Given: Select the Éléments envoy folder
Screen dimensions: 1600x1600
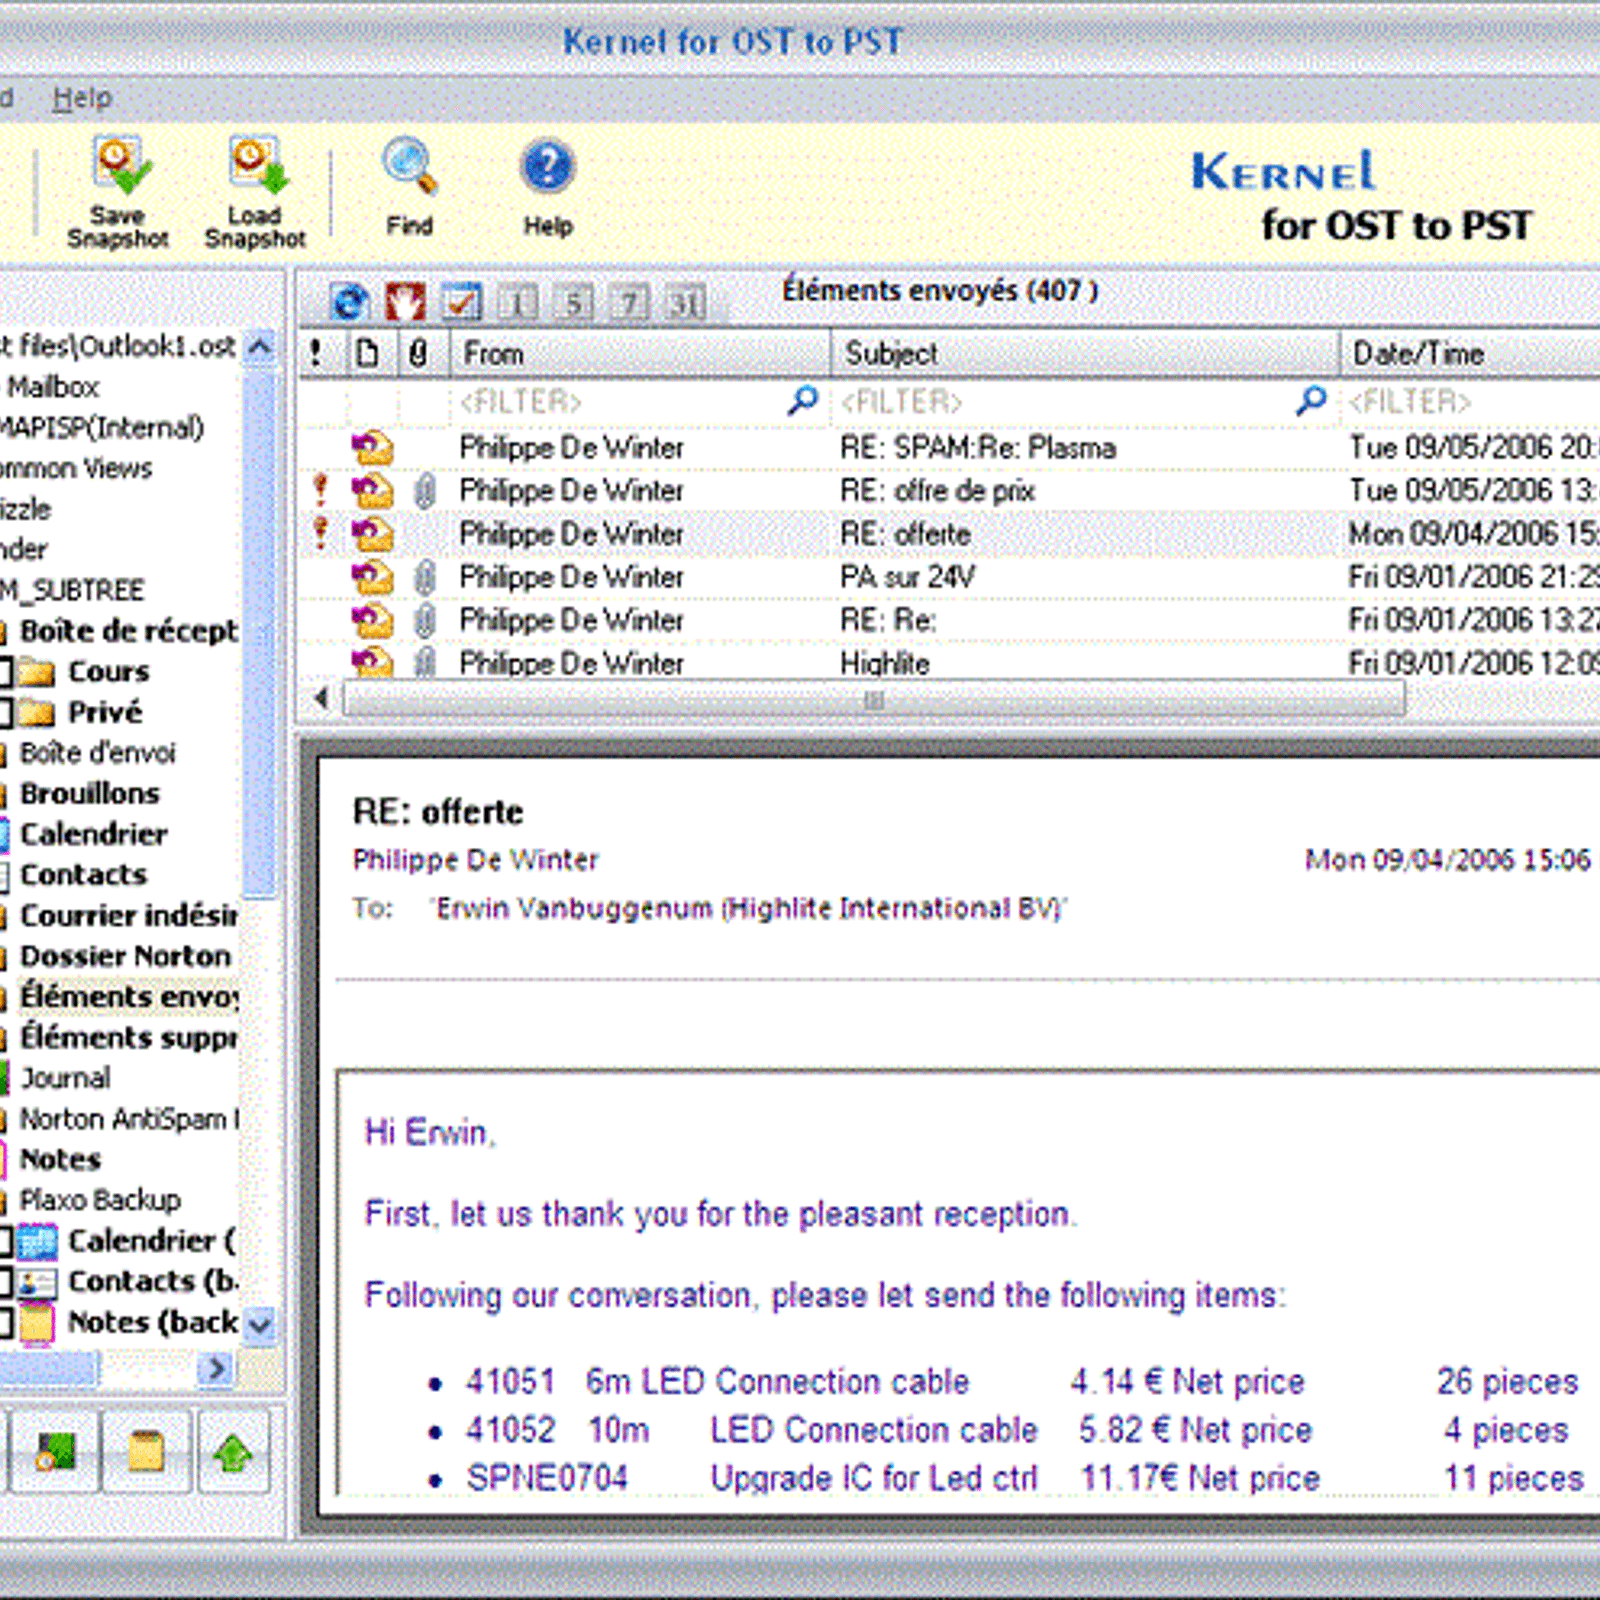Looking at the screenshot, I should pos(128,997).
